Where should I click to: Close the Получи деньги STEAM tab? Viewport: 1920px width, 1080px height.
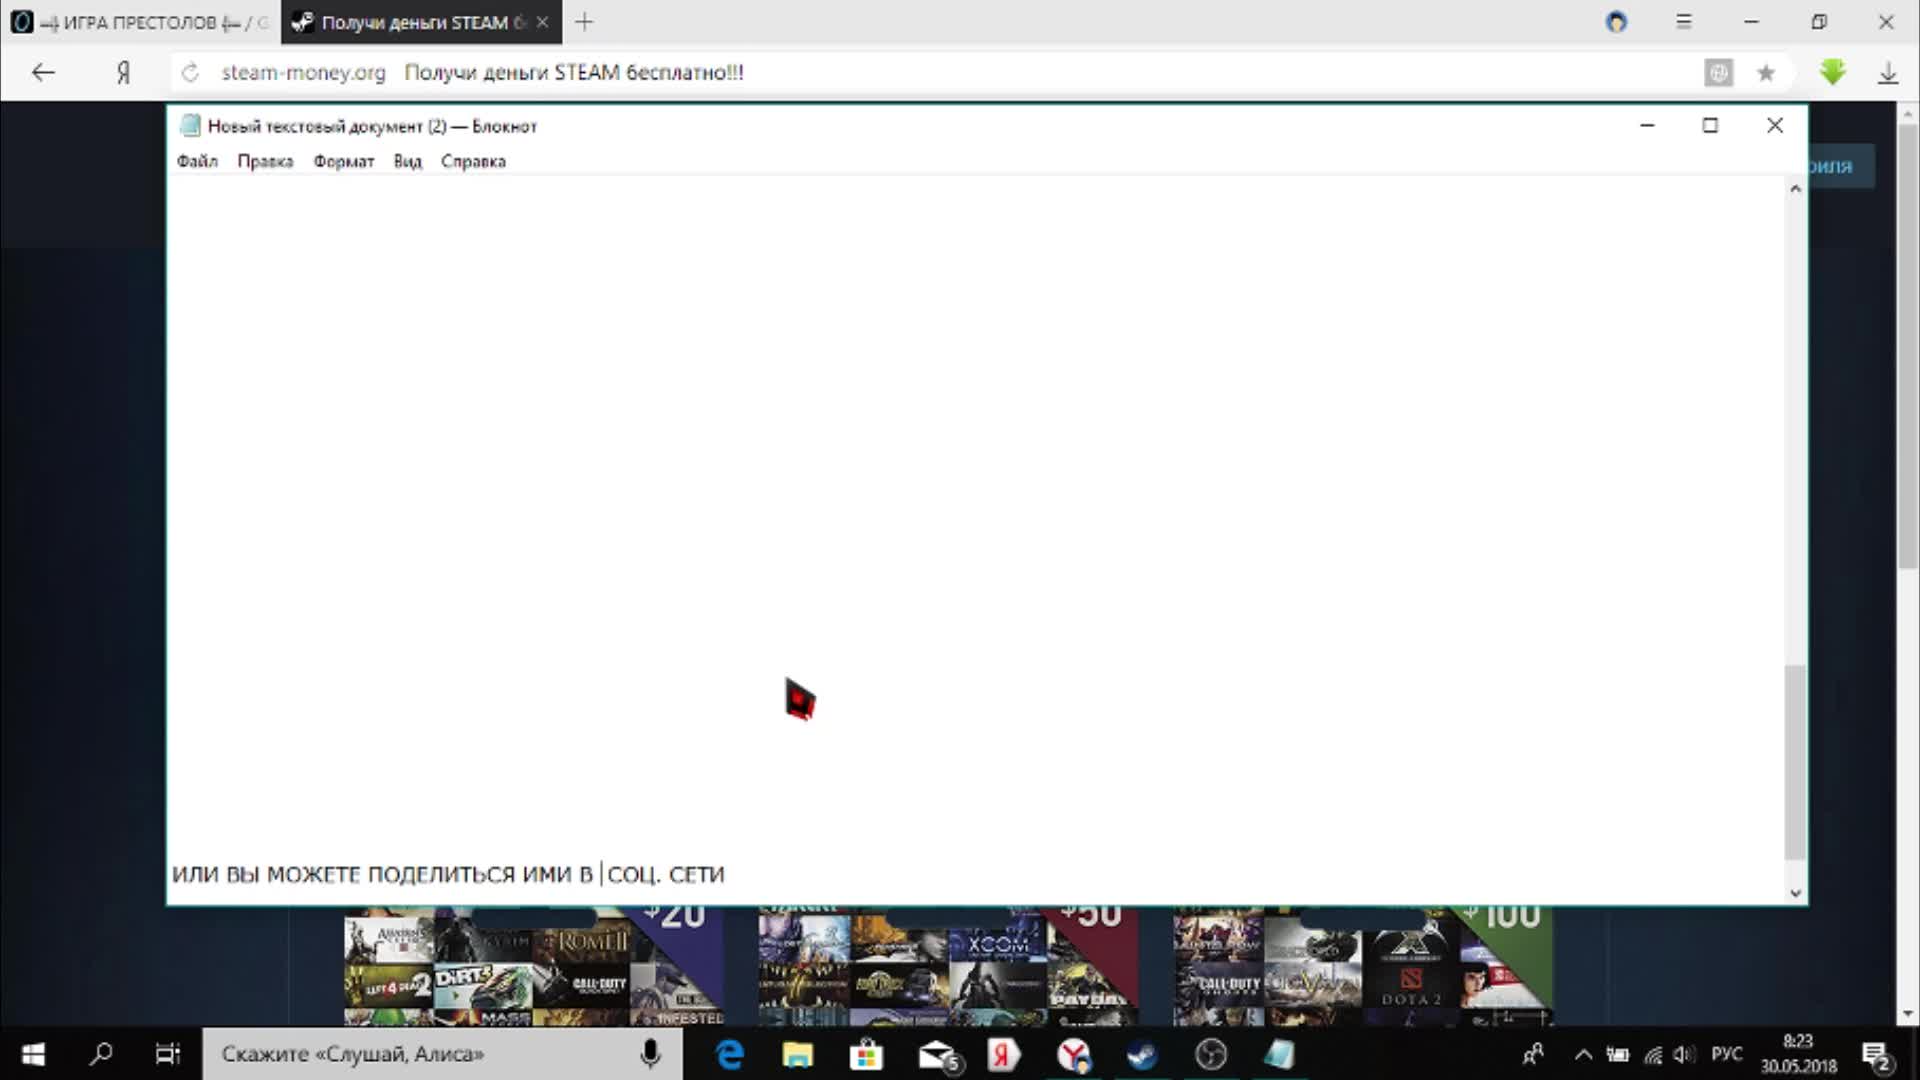pyautogui.click(x=542, y=22)
